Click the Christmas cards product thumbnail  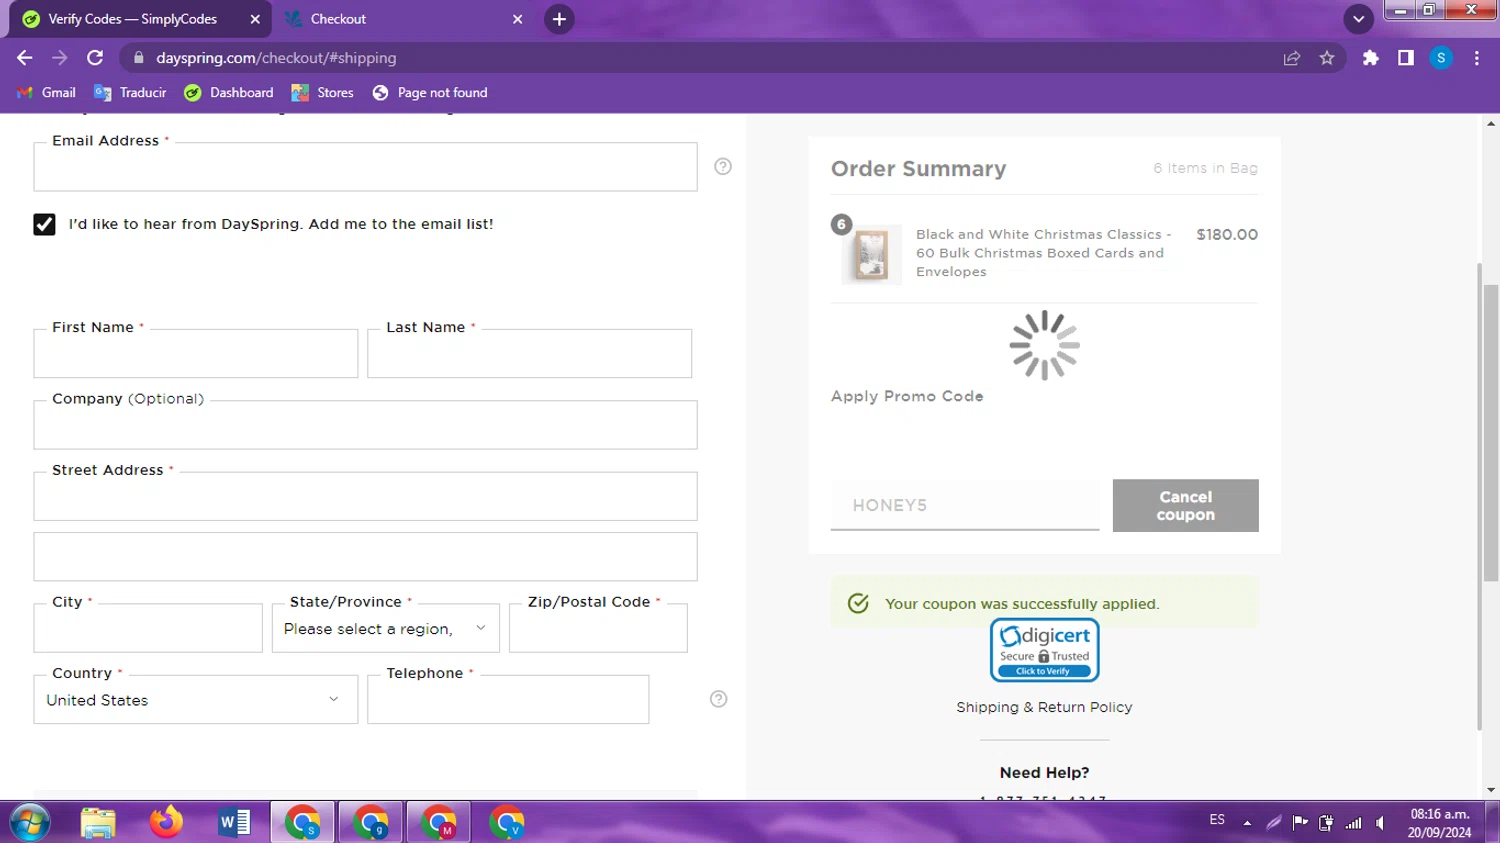871,254
